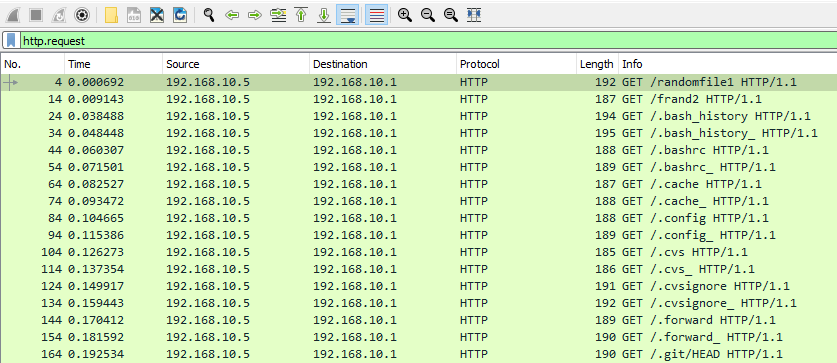The height and width of the screenshot is (363, 837).
Task: Toggle packet list colorization
Action: pyautogui.click(x=376, y=15)
